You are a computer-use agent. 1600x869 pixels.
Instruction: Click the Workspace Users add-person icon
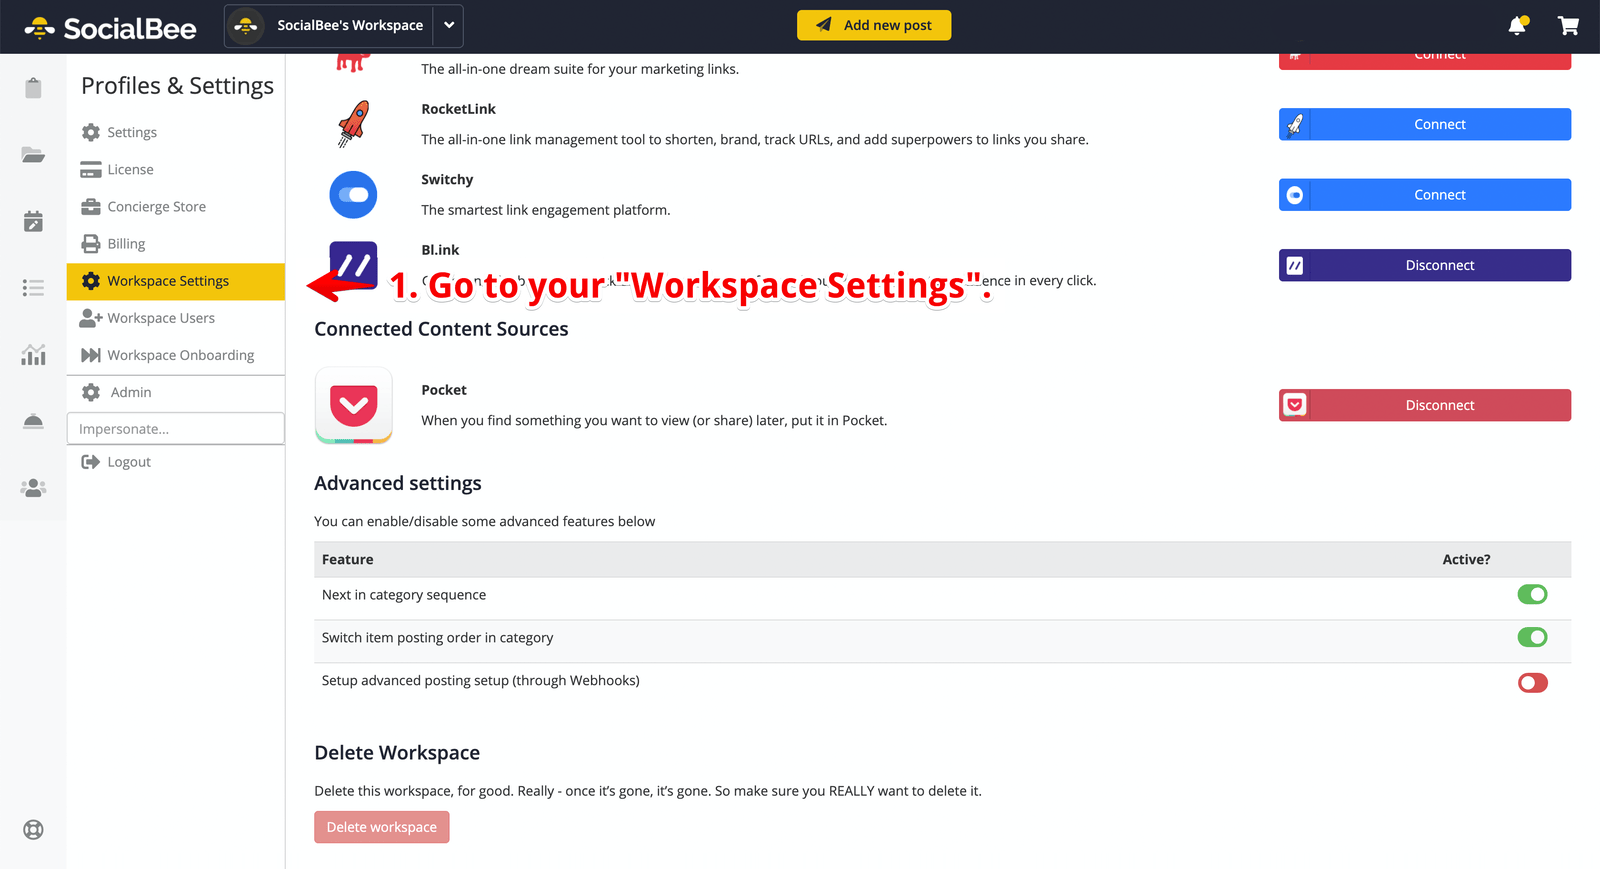pos(91,318)
